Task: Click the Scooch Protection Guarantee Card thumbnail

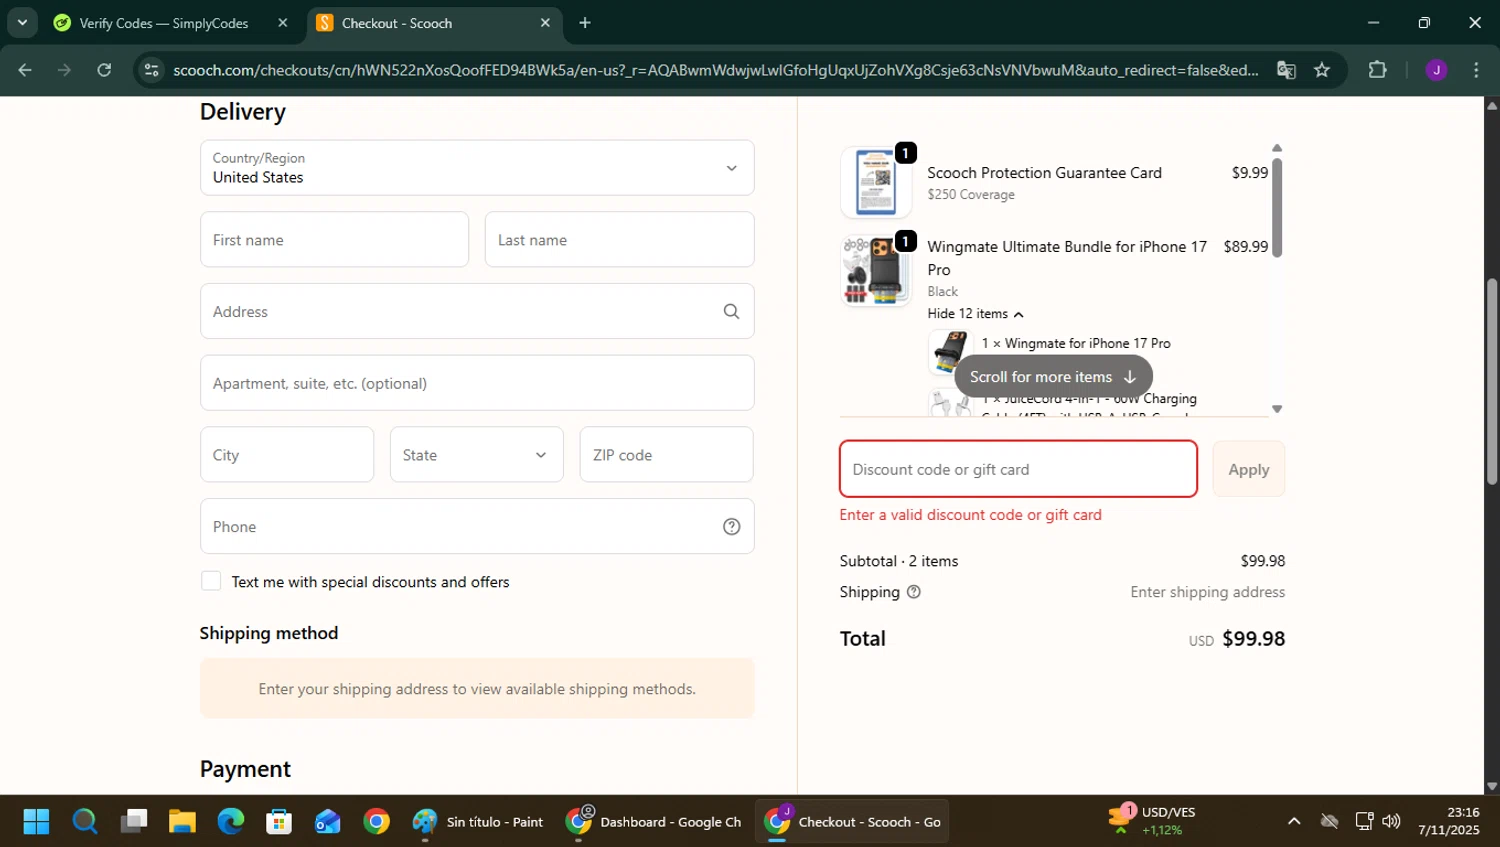Action: (x=876, y=183)
